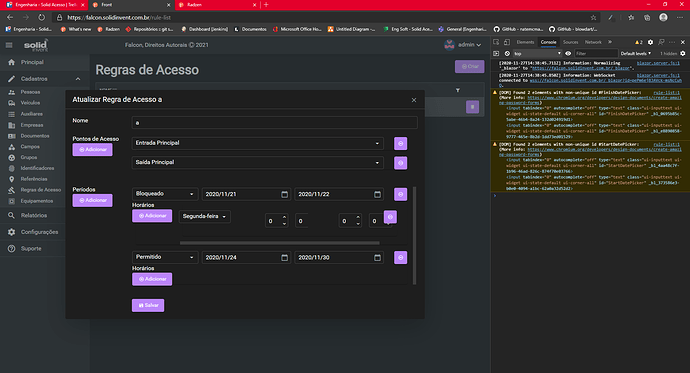The width and height of the screenshot is (690, 373).
Task: Remove the Bloqueado period row
Action: click(400, 194)
